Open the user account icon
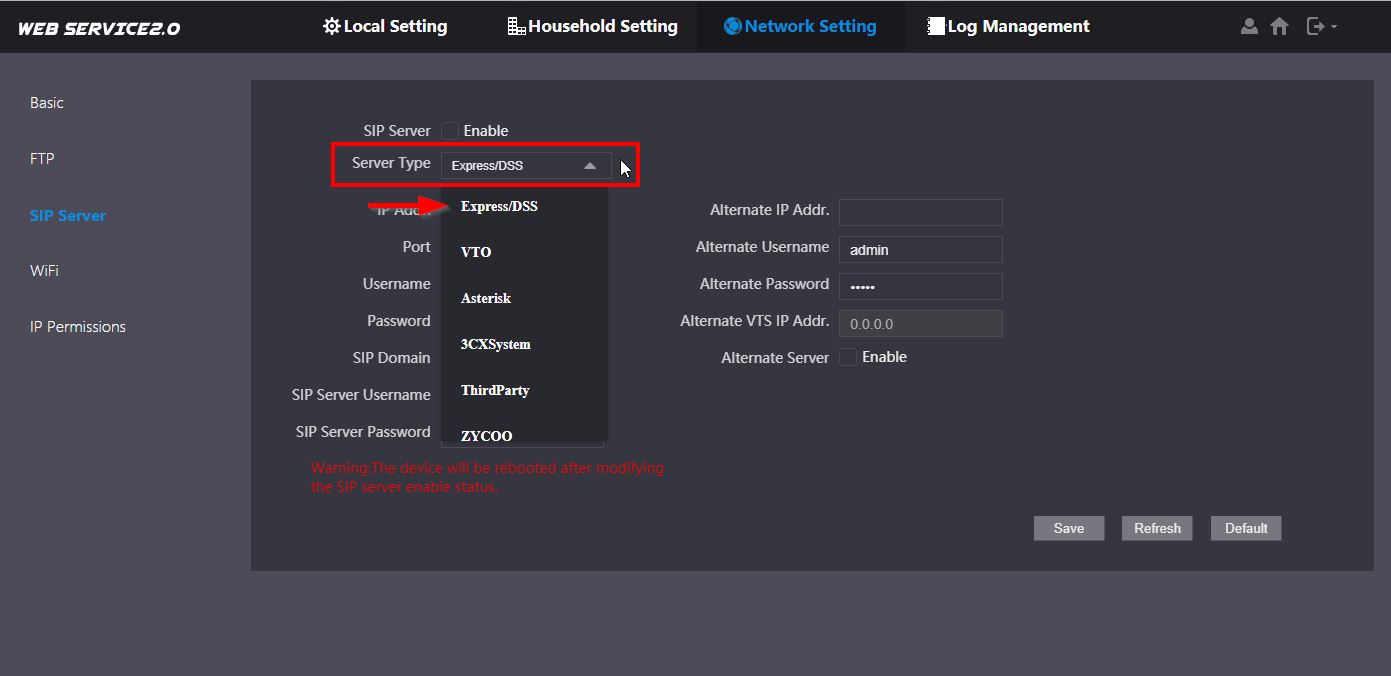The image size is (1391, 676). [1249, 27]
